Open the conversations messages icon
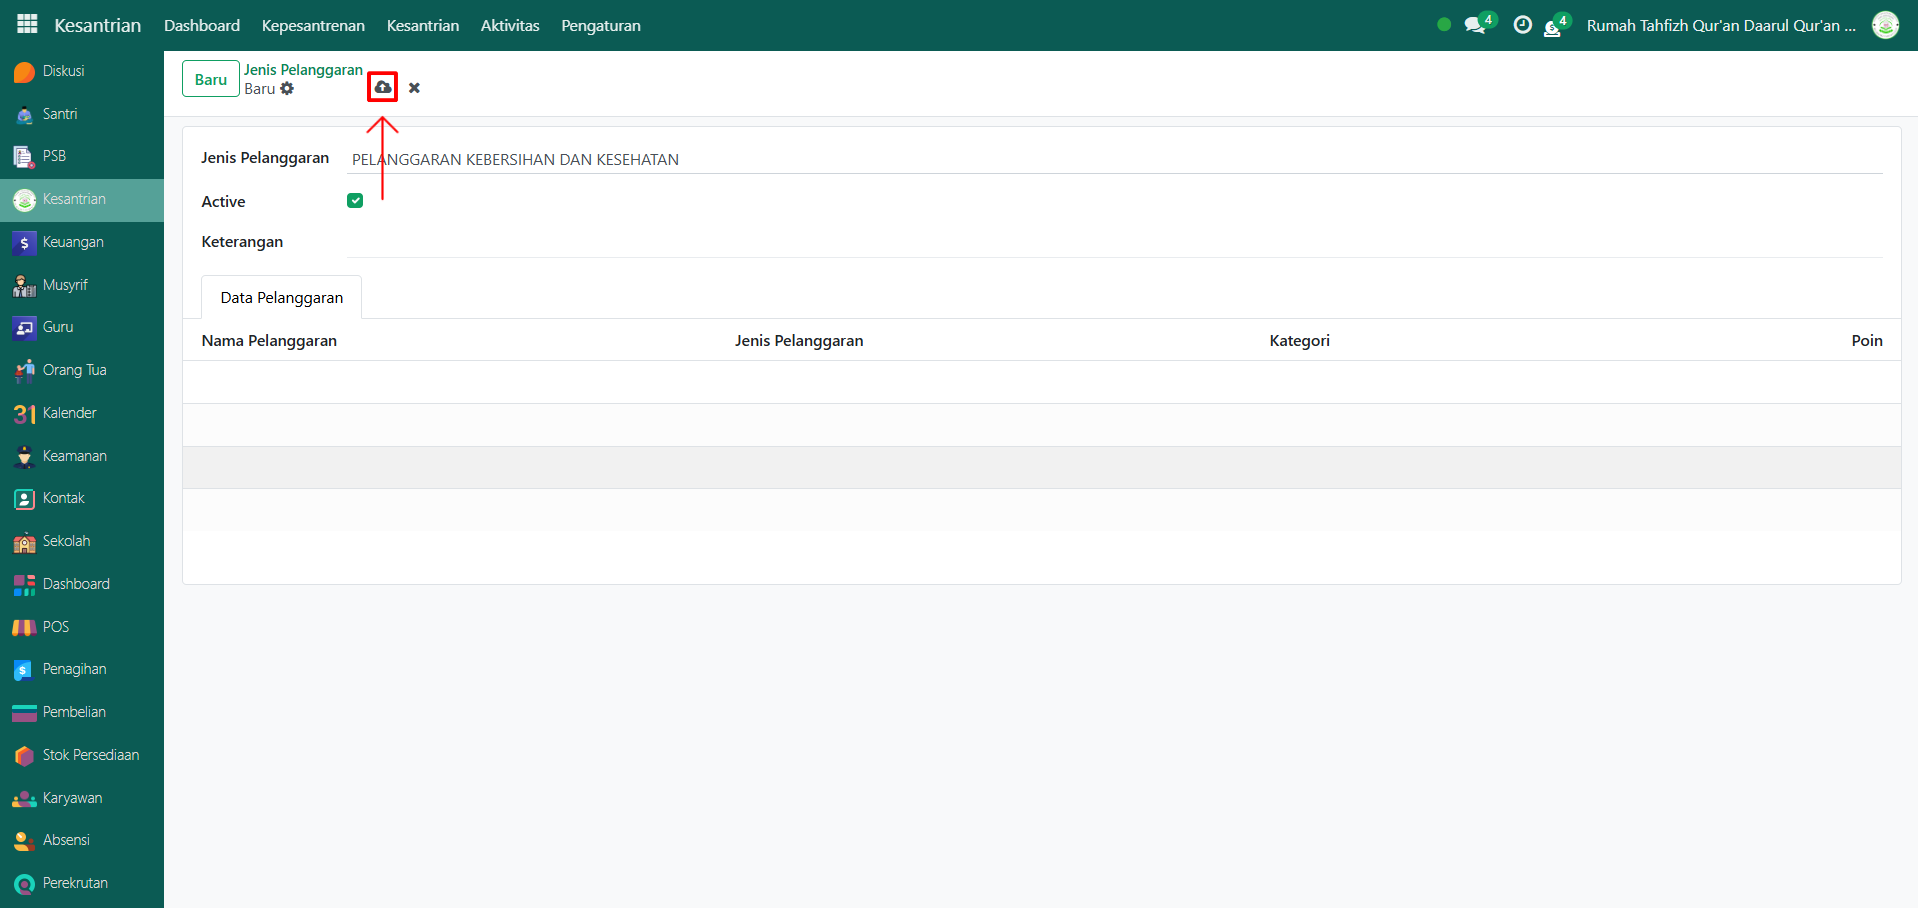Viewport: 1918px width, 908px height. (x=1475, y=25)
